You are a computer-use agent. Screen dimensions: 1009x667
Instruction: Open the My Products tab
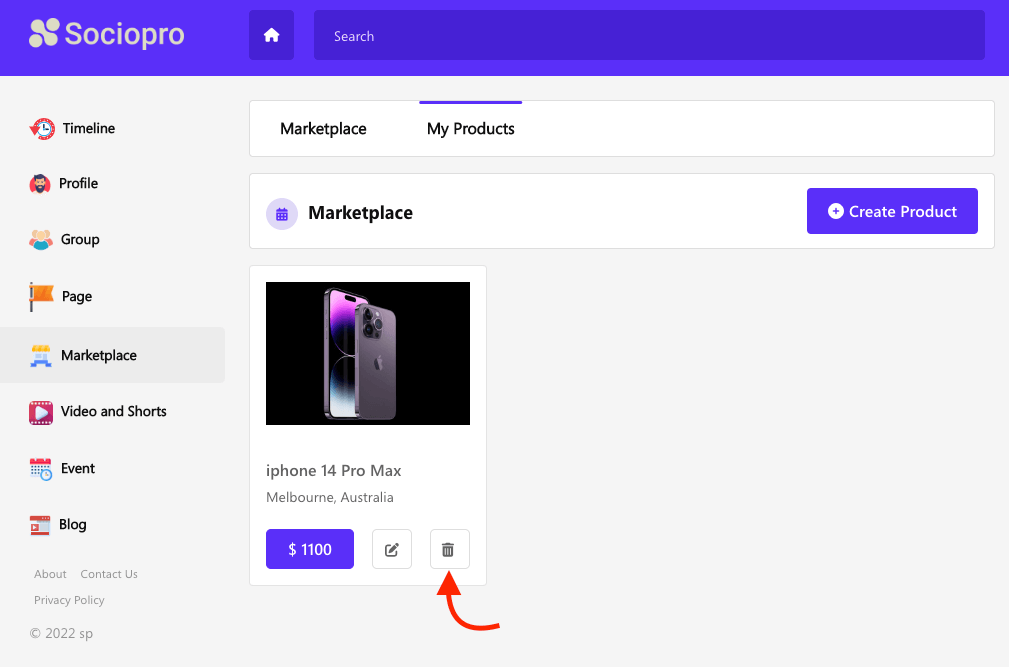pos(470,128)
